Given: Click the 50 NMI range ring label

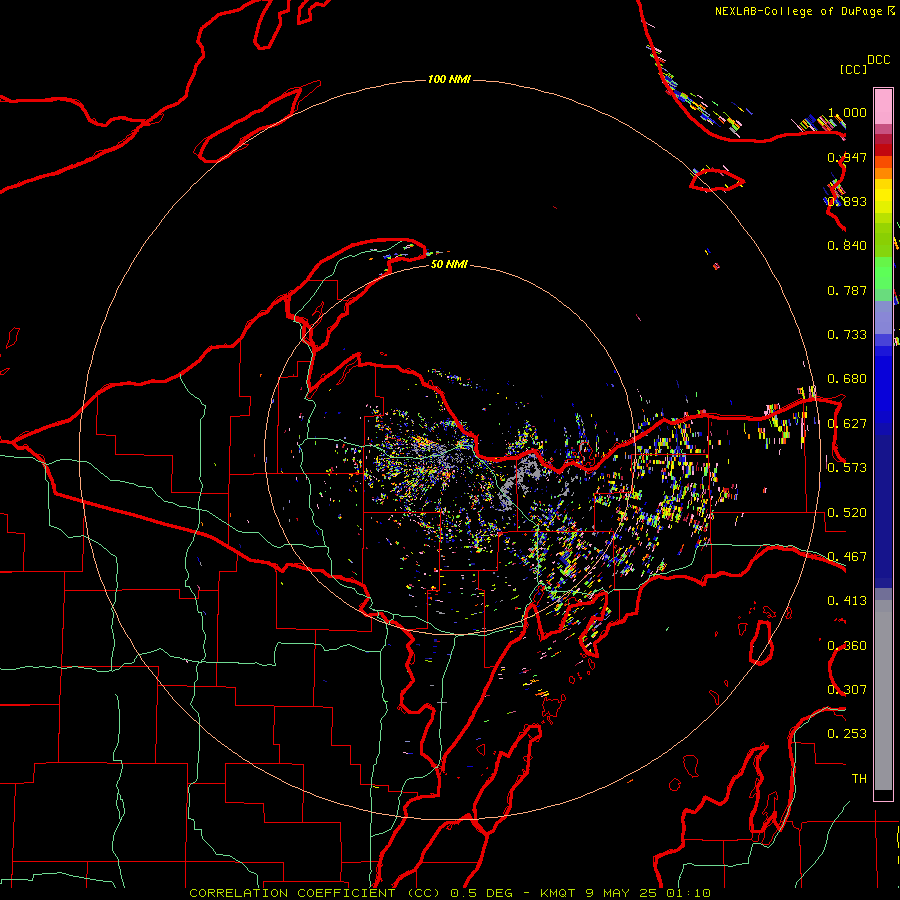Looking at the screenshot, I should (449, 264).
